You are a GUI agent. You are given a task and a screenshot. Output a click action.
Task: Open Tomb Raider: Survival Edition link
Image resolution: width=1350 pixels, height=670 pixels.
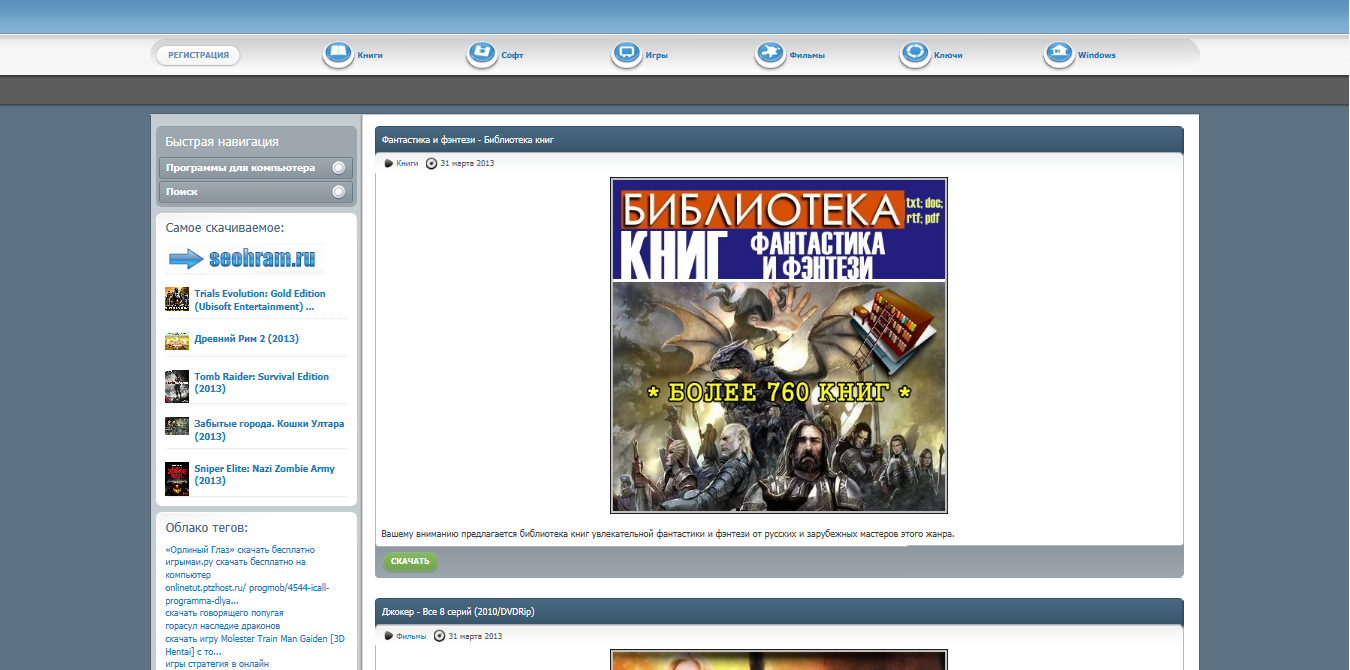click(262, 383)
